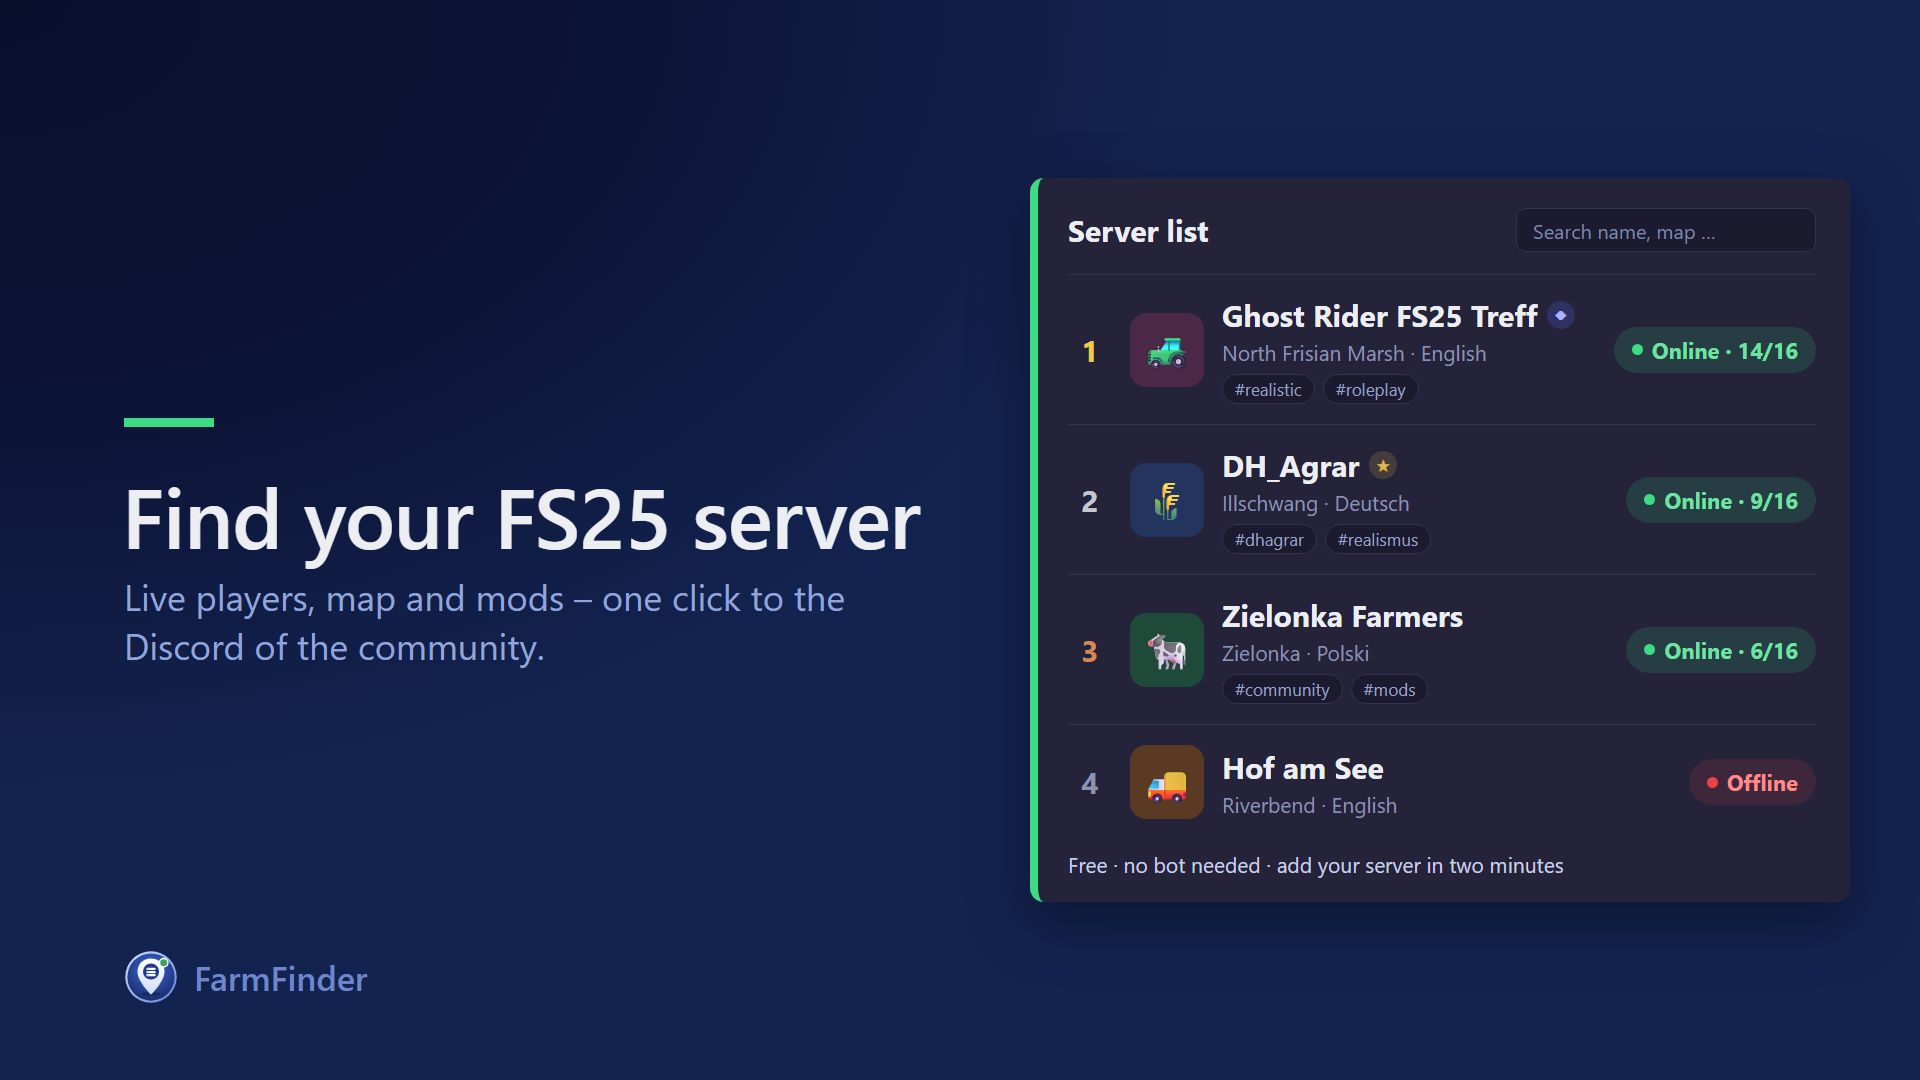Click the Online 9/16 status badge
Image resolution: width=1920 pixels, height=1080 pixels.
(1720, 501)
